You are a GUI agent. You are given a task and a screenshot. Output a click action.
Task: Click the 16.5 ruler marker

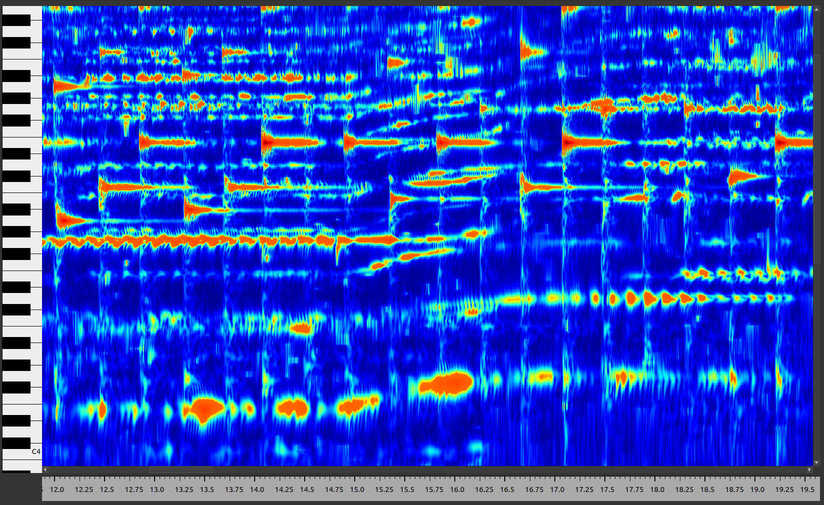click(507, 491)
